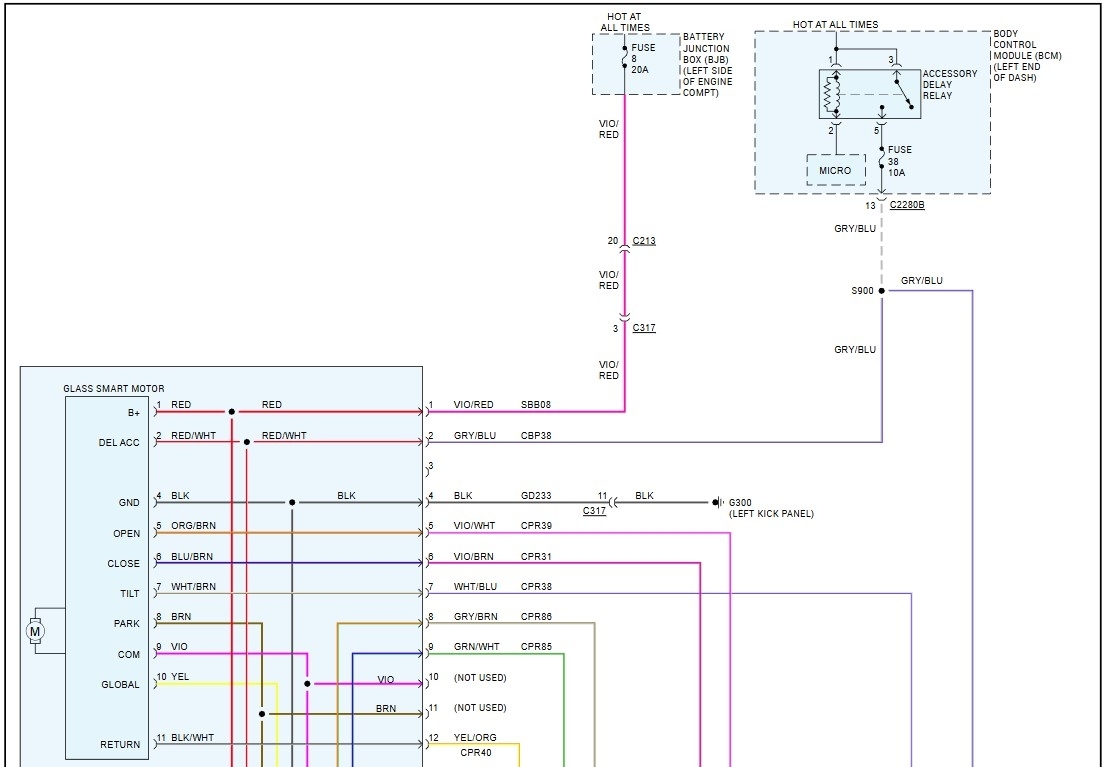Image resolution: width=1108 pixels, height=767 pixels.
Task: Click the G300 ground symbol
Action: point(717,503)
